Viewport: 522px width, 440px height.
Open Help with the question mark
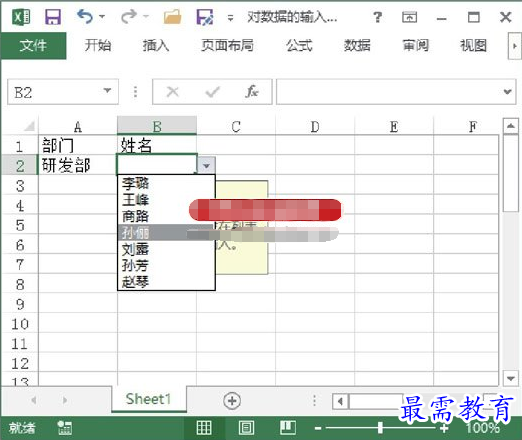click(x=377, y=17)
